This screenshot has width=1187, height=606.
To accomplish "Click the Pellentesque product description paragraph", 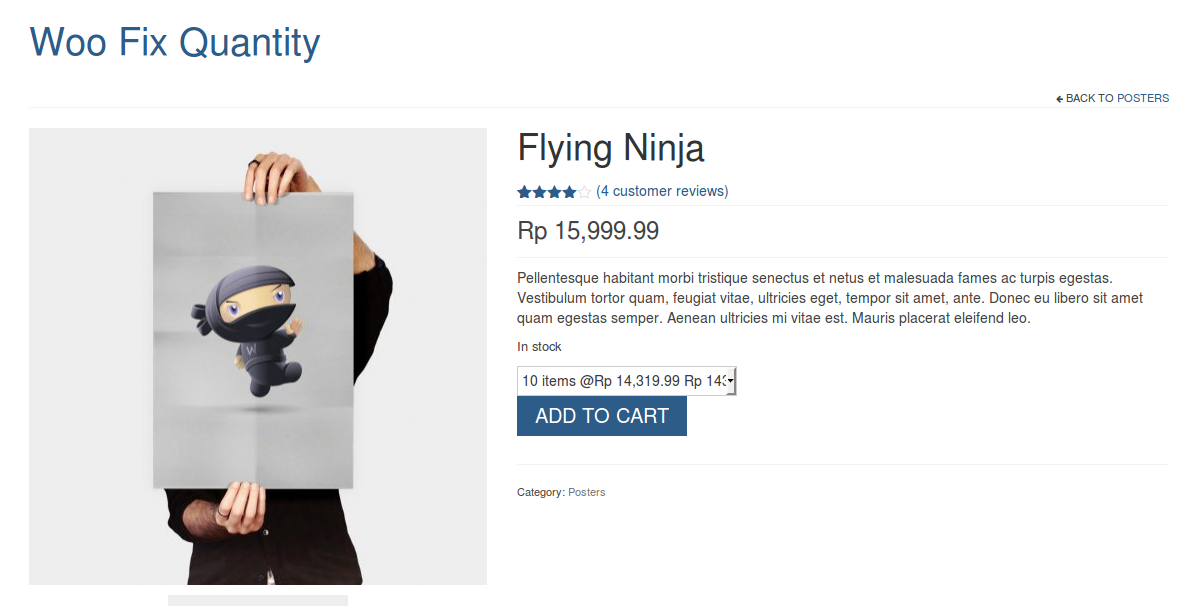I will tap(830, 298).
